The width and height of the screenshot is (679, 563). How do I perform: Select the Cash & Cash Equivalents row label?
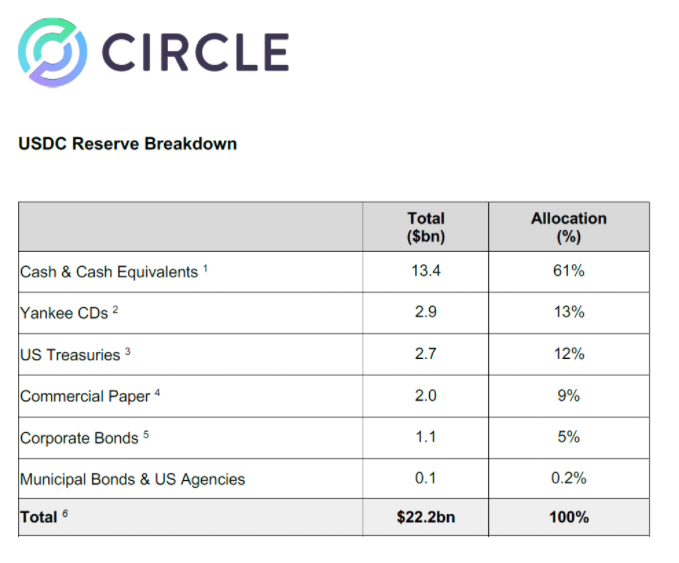[109, 272]
